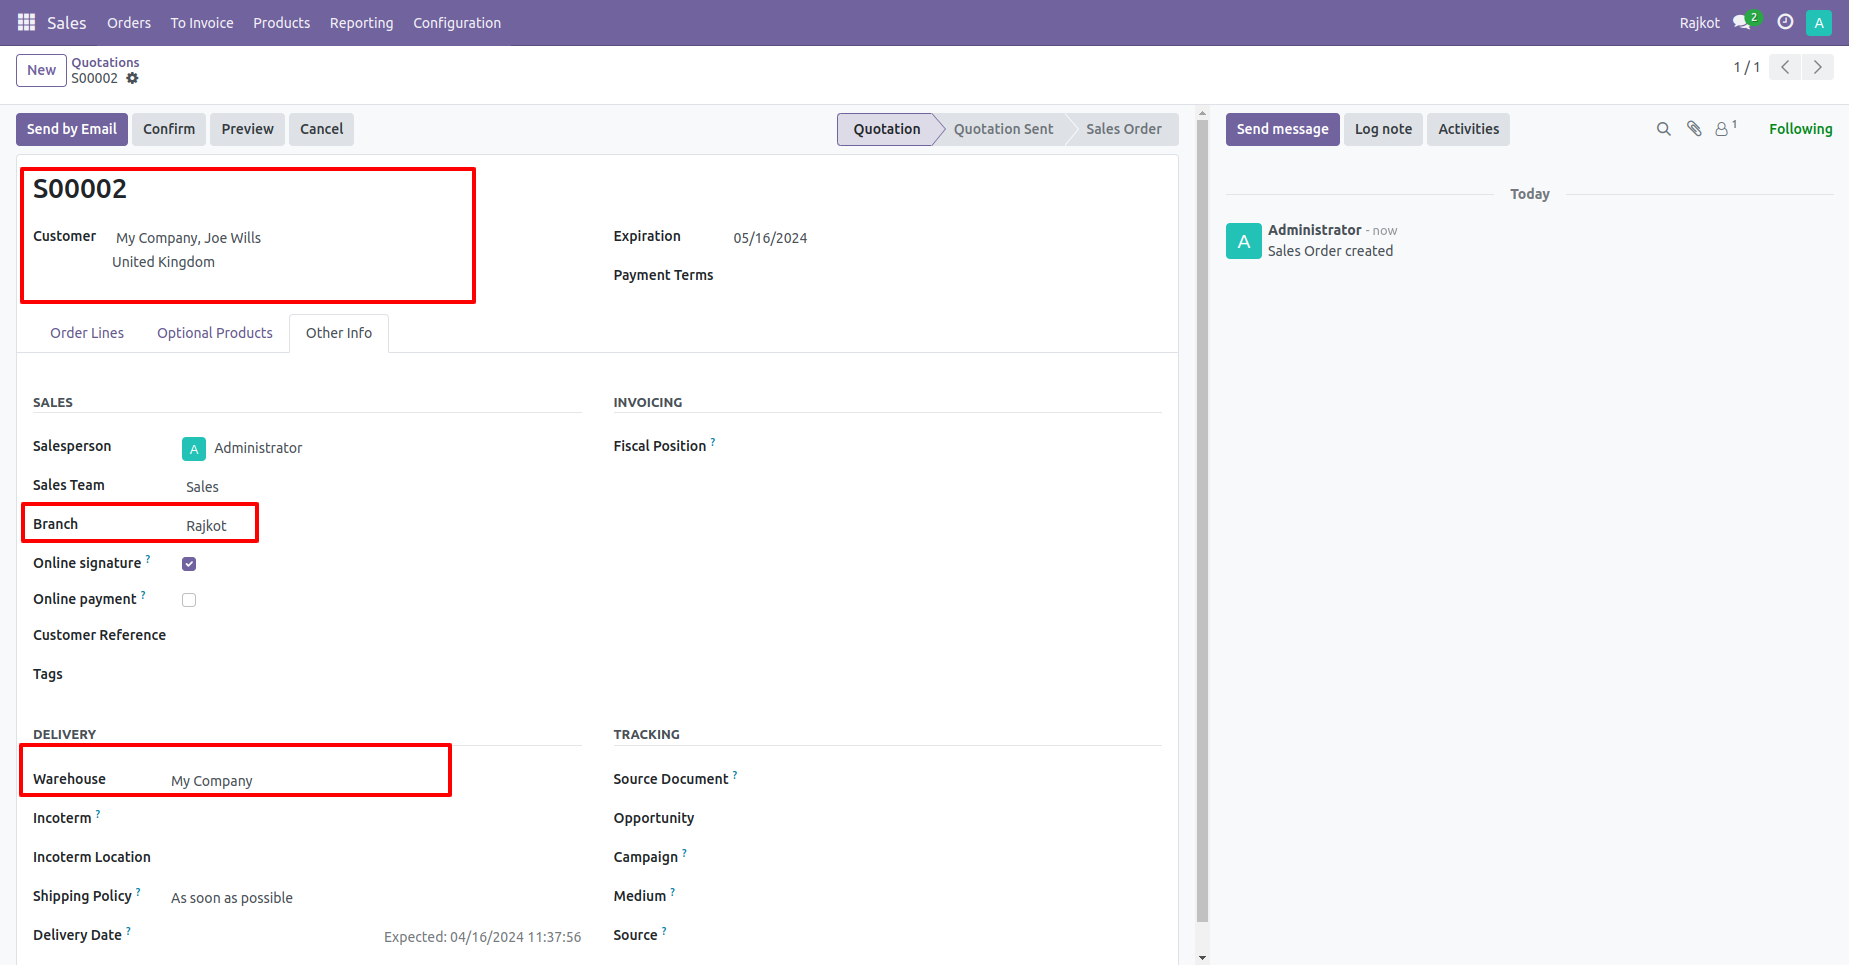Screen dimensions: 1849x965
Task: Select the Quotation Sent stage in pipeline
Action: (x=1003, y=128)
